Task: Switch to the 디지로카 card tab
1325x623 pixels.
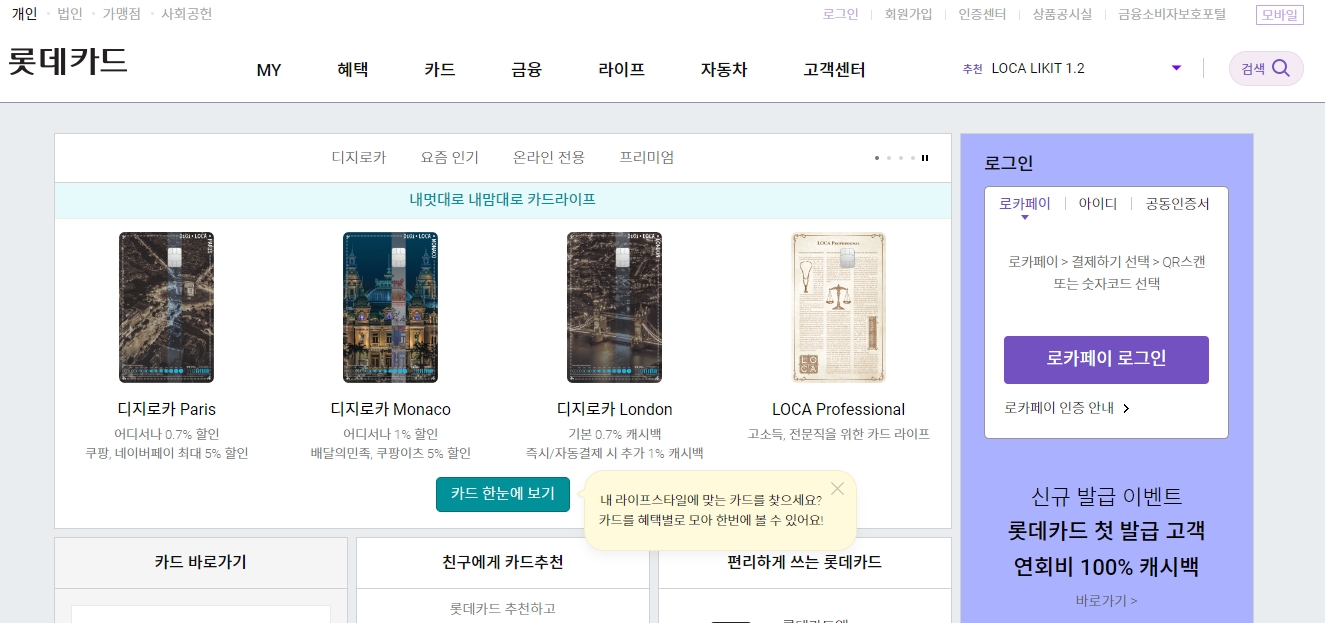Action: (x=359, y=157)
